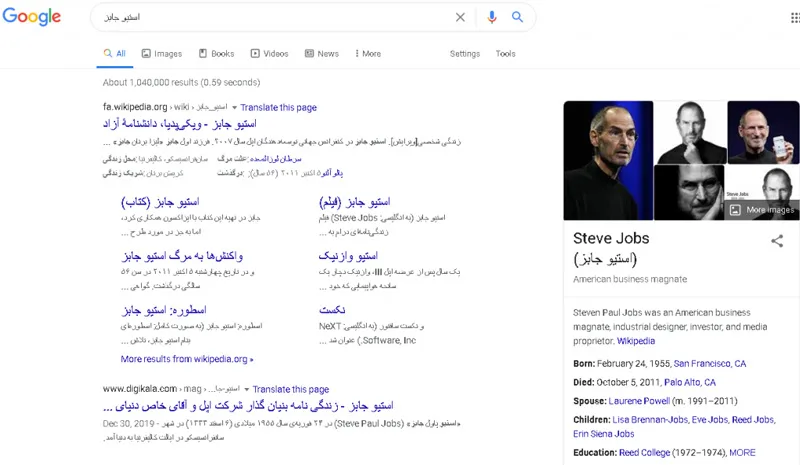Image resolution: width=800 pixels, height=465 pixels.
Task: Open search Tools
Action: [506, 54]
